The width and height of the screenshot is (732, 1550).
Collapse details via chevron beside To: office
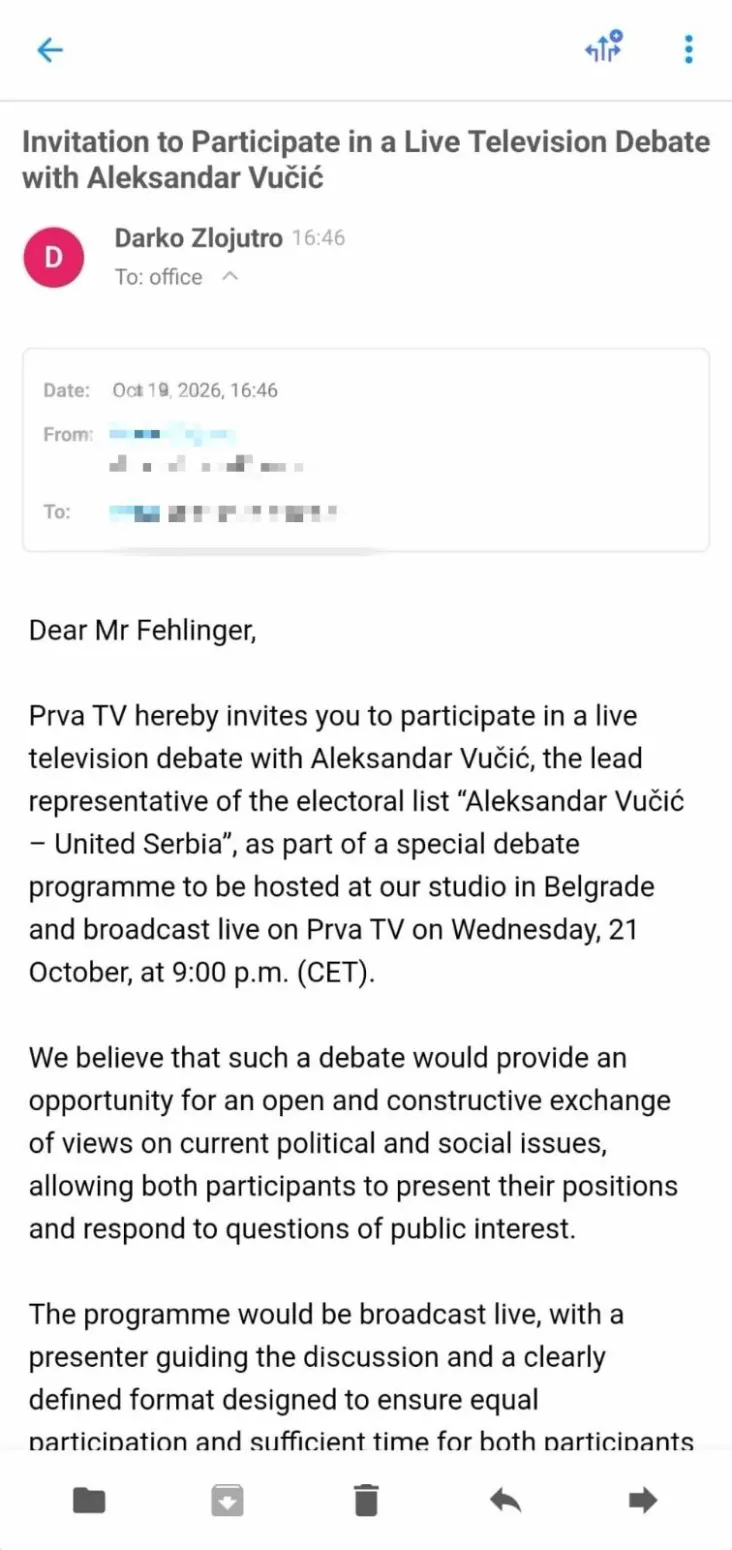(x=229, y=277)
